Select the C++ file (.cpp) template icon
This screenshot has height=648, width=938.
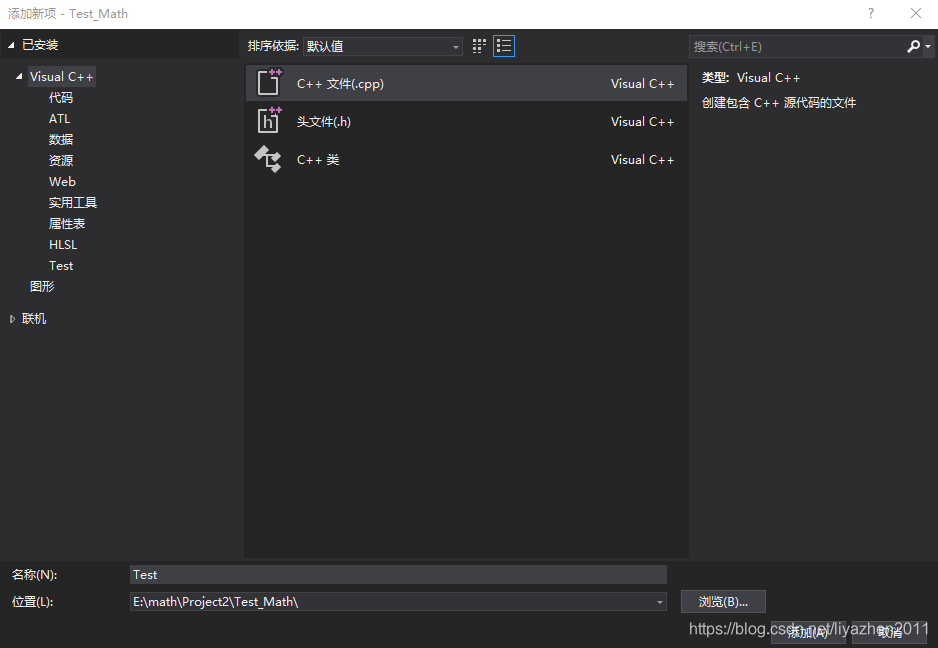(269, 83)
